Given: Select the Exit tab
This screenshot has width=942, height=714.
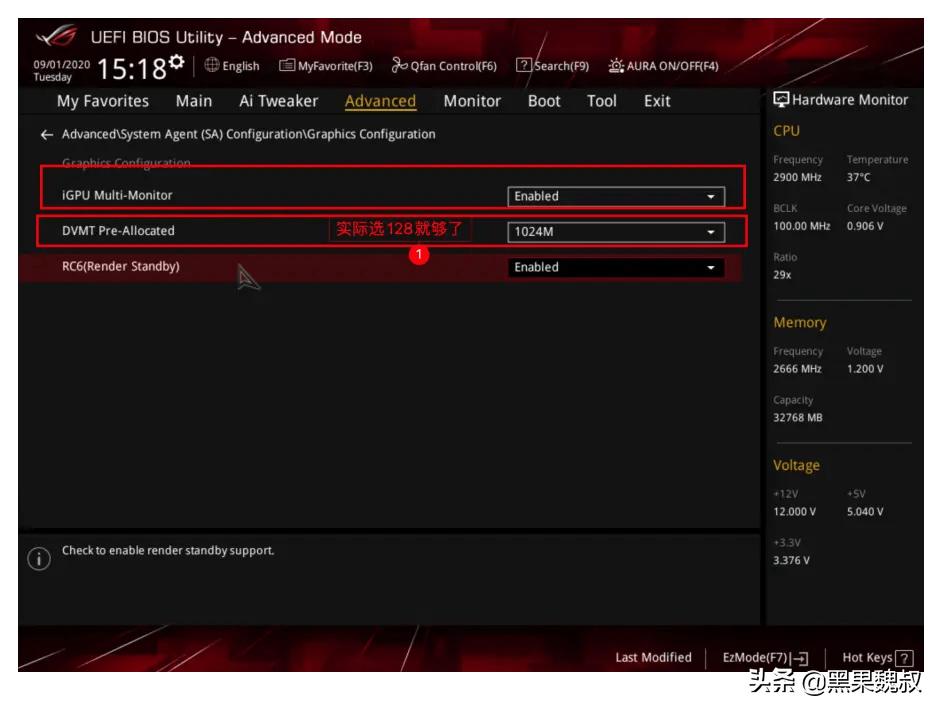Looking at the screenshot, I should tap(657, 101).
